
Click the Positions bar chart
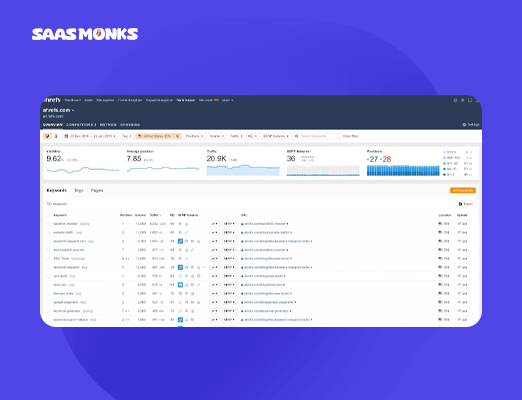tap(403, 170)
